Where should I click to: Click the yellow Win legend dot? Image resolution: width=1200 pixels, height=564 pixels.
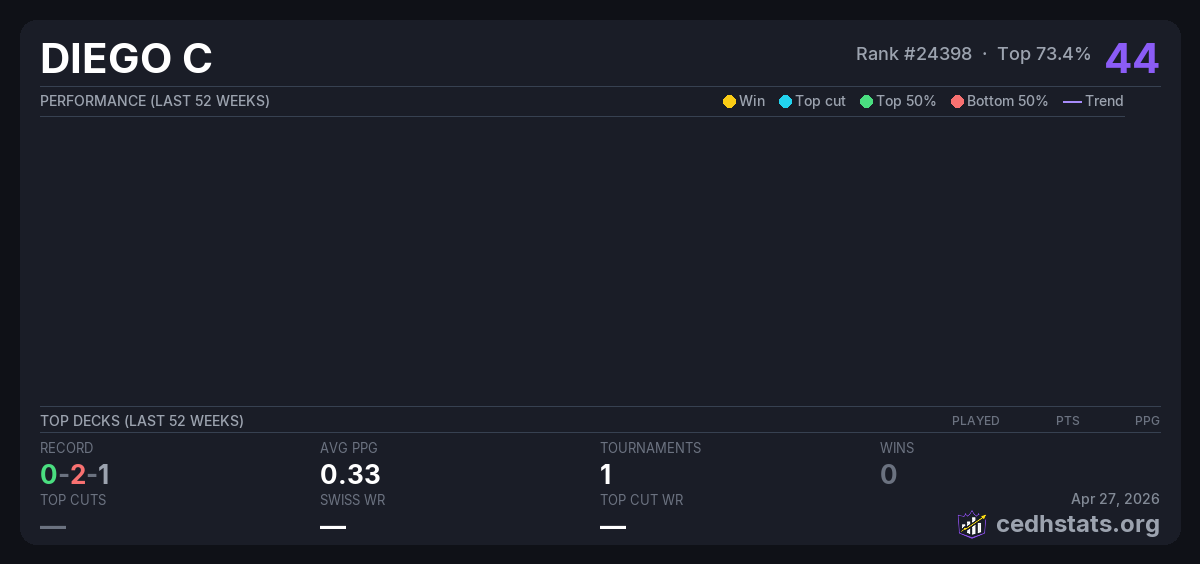point(729,101)
